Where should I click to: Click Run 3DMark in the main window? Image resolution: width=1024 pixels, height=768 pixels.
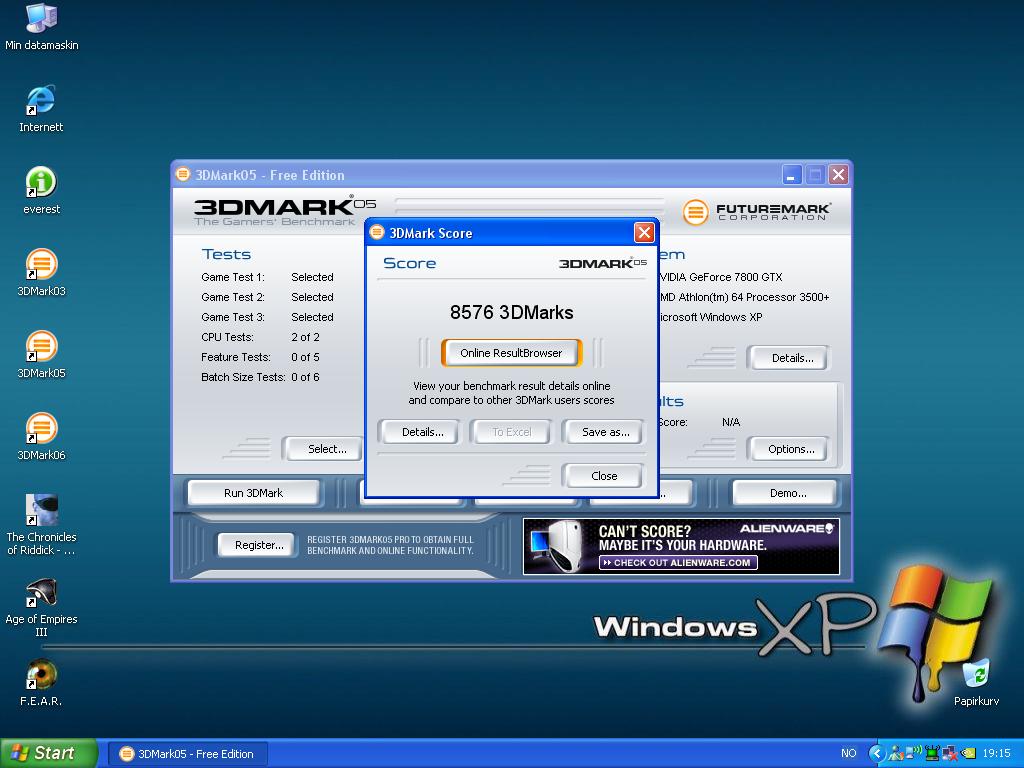pos(253,493)
